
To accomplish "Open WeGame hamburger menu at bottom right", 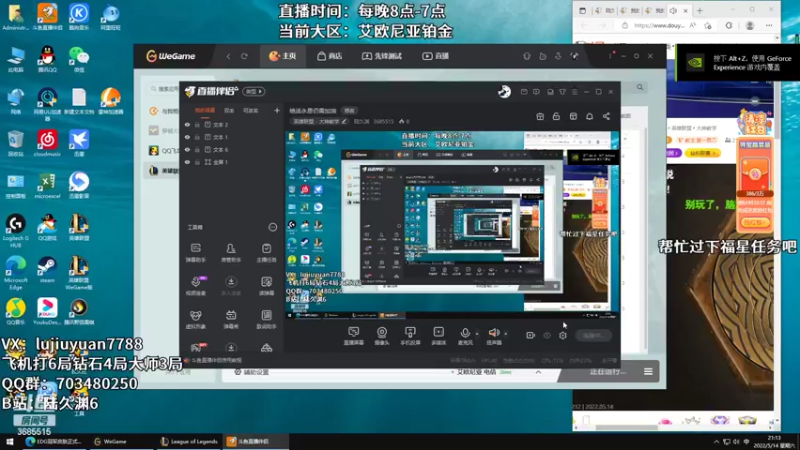I will point(648,372).
